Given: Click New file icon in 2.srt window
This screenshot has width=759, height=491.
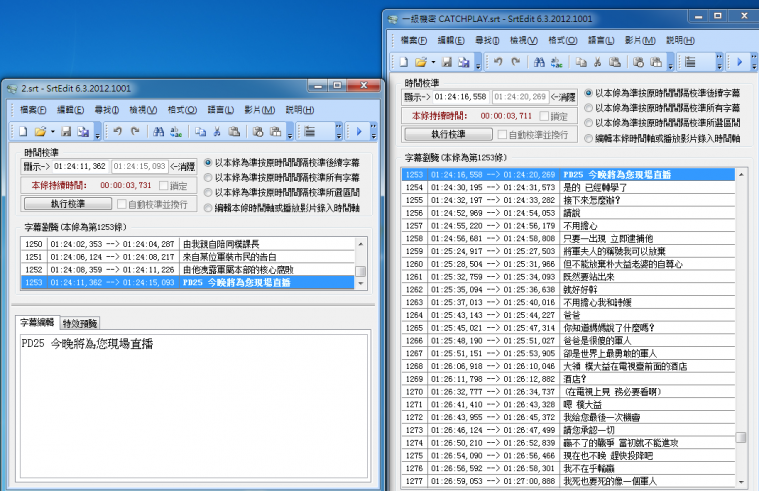Looking at the screenshot, I should coord(23,131).
